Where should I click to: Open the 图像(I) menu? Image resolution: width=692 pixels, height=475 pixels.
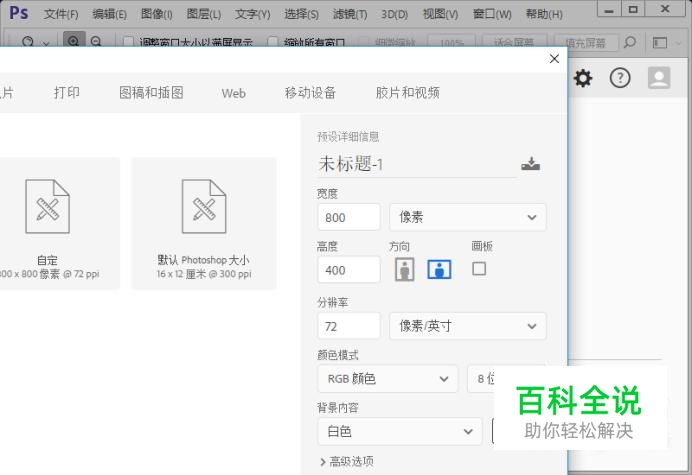[156, 14]
